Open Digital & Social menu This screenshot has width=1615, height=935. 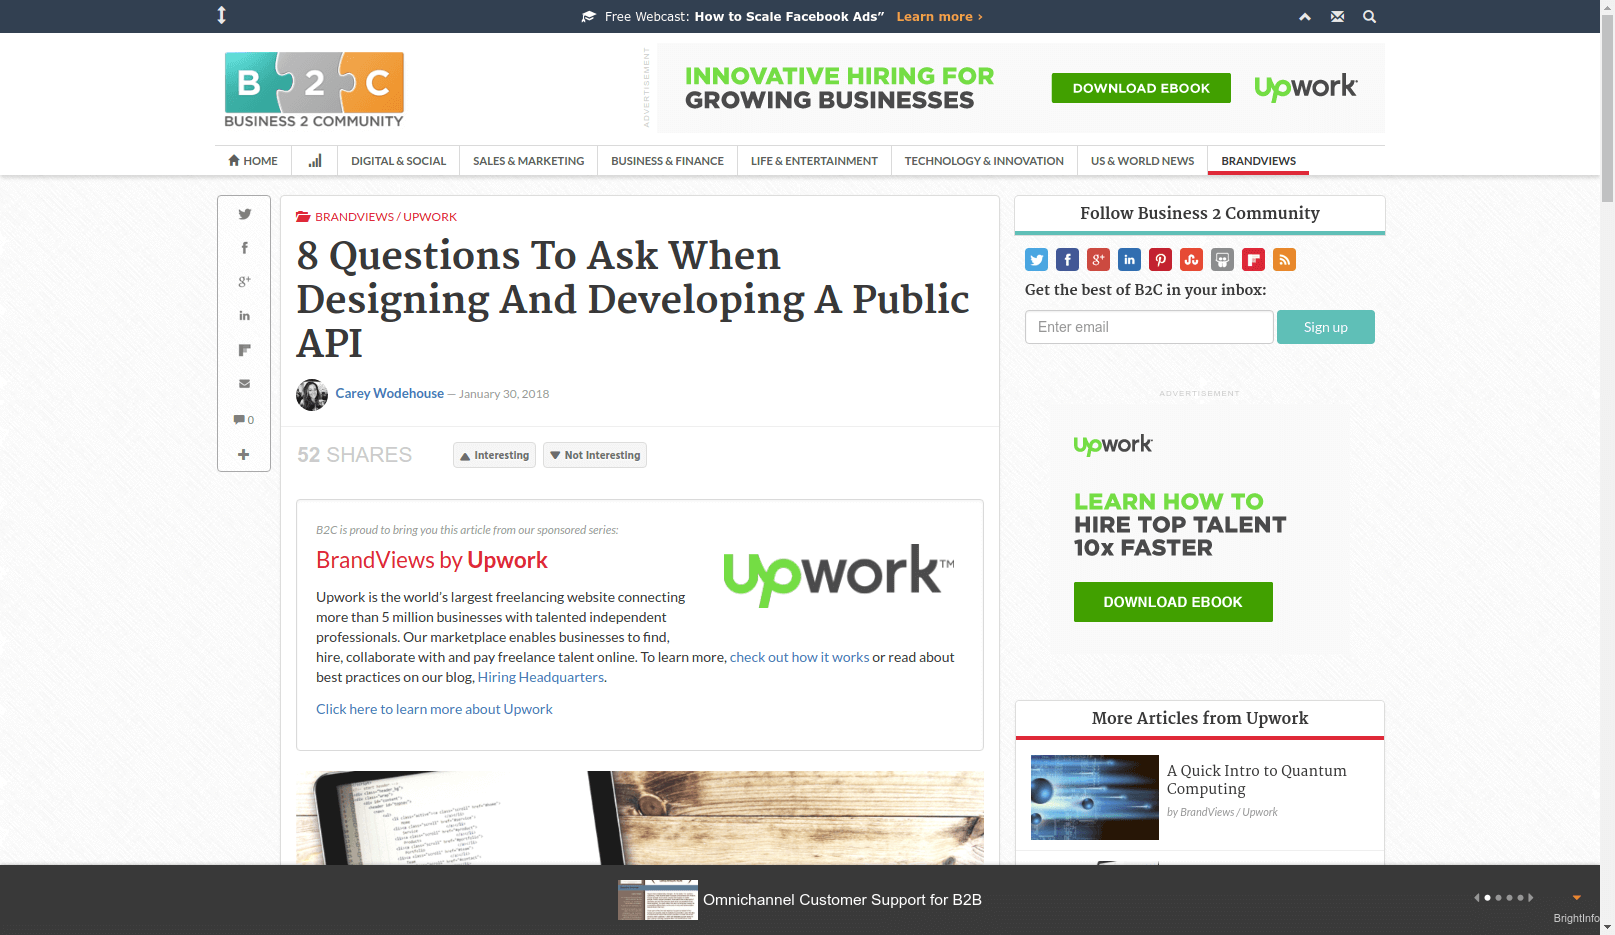point(398,161)
